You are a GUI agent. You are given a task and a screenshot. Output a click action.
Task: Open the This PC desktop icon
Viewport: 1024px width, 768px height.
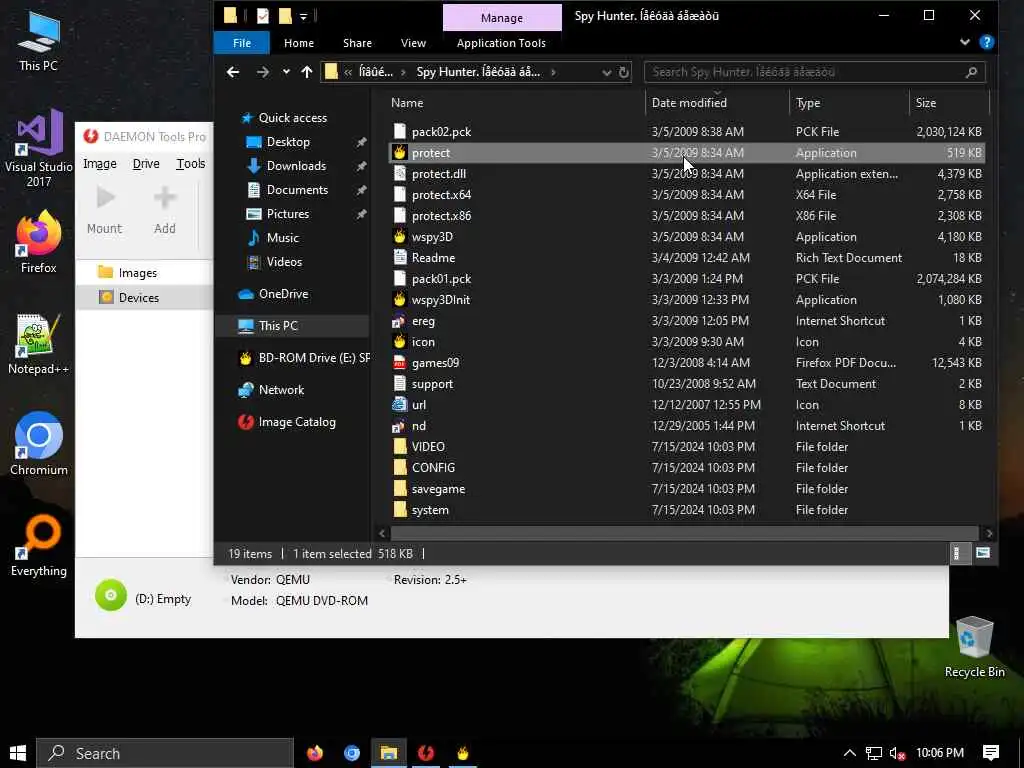point(38,40)
